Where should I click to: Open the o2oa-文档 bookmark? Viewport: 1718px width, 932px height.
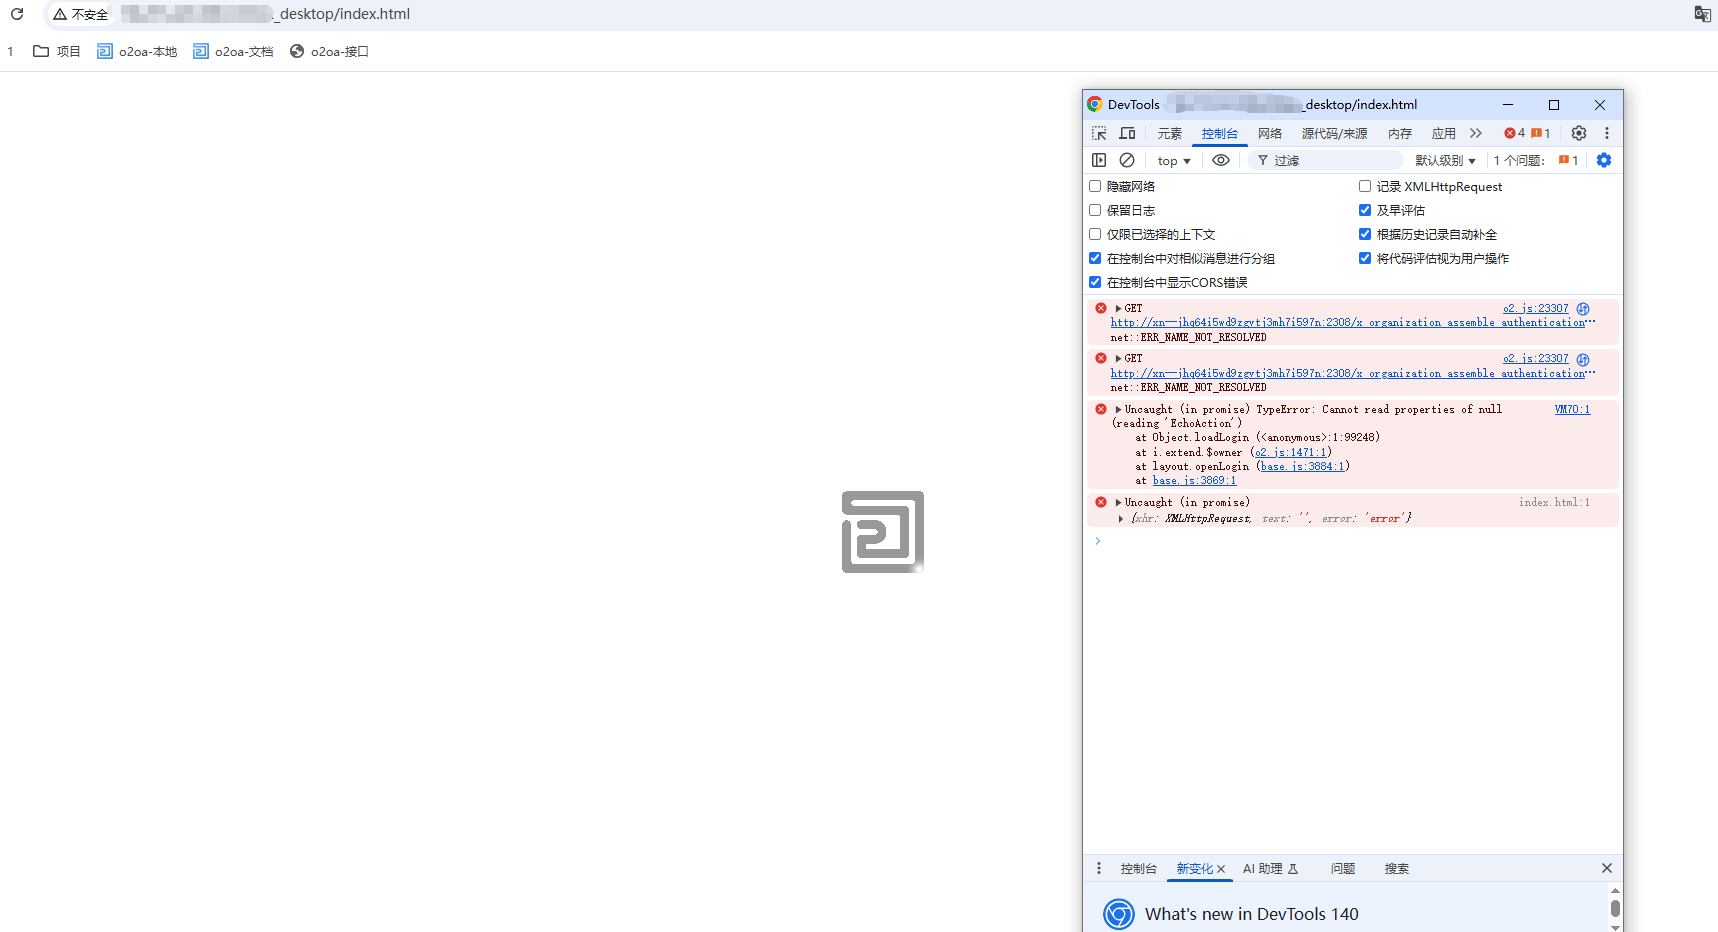pos(233,51)
